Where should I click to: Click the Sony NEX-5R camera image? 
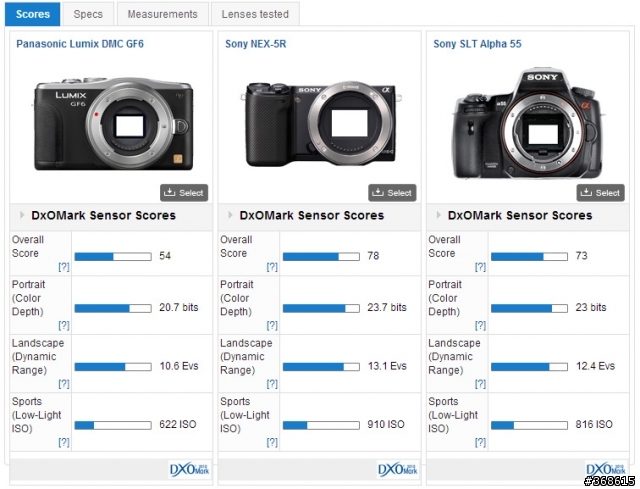(321, 124)
